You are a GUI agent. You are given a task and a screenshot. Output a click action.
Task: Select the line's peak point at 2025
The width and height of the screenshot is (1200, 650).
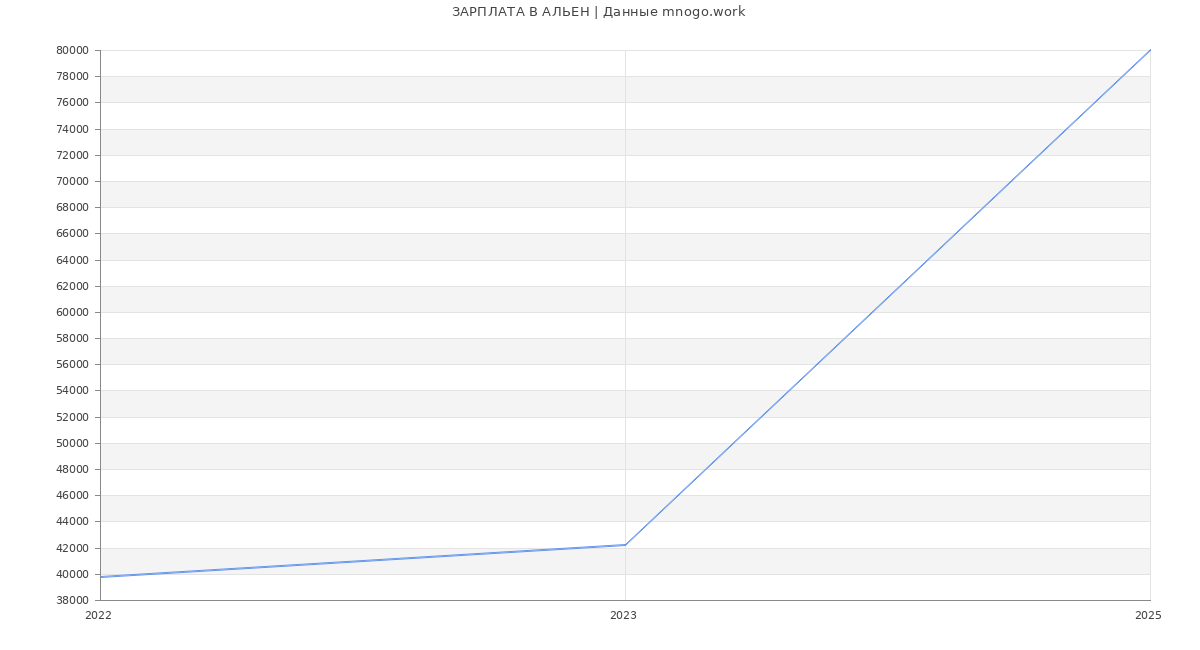(1150, 50)
